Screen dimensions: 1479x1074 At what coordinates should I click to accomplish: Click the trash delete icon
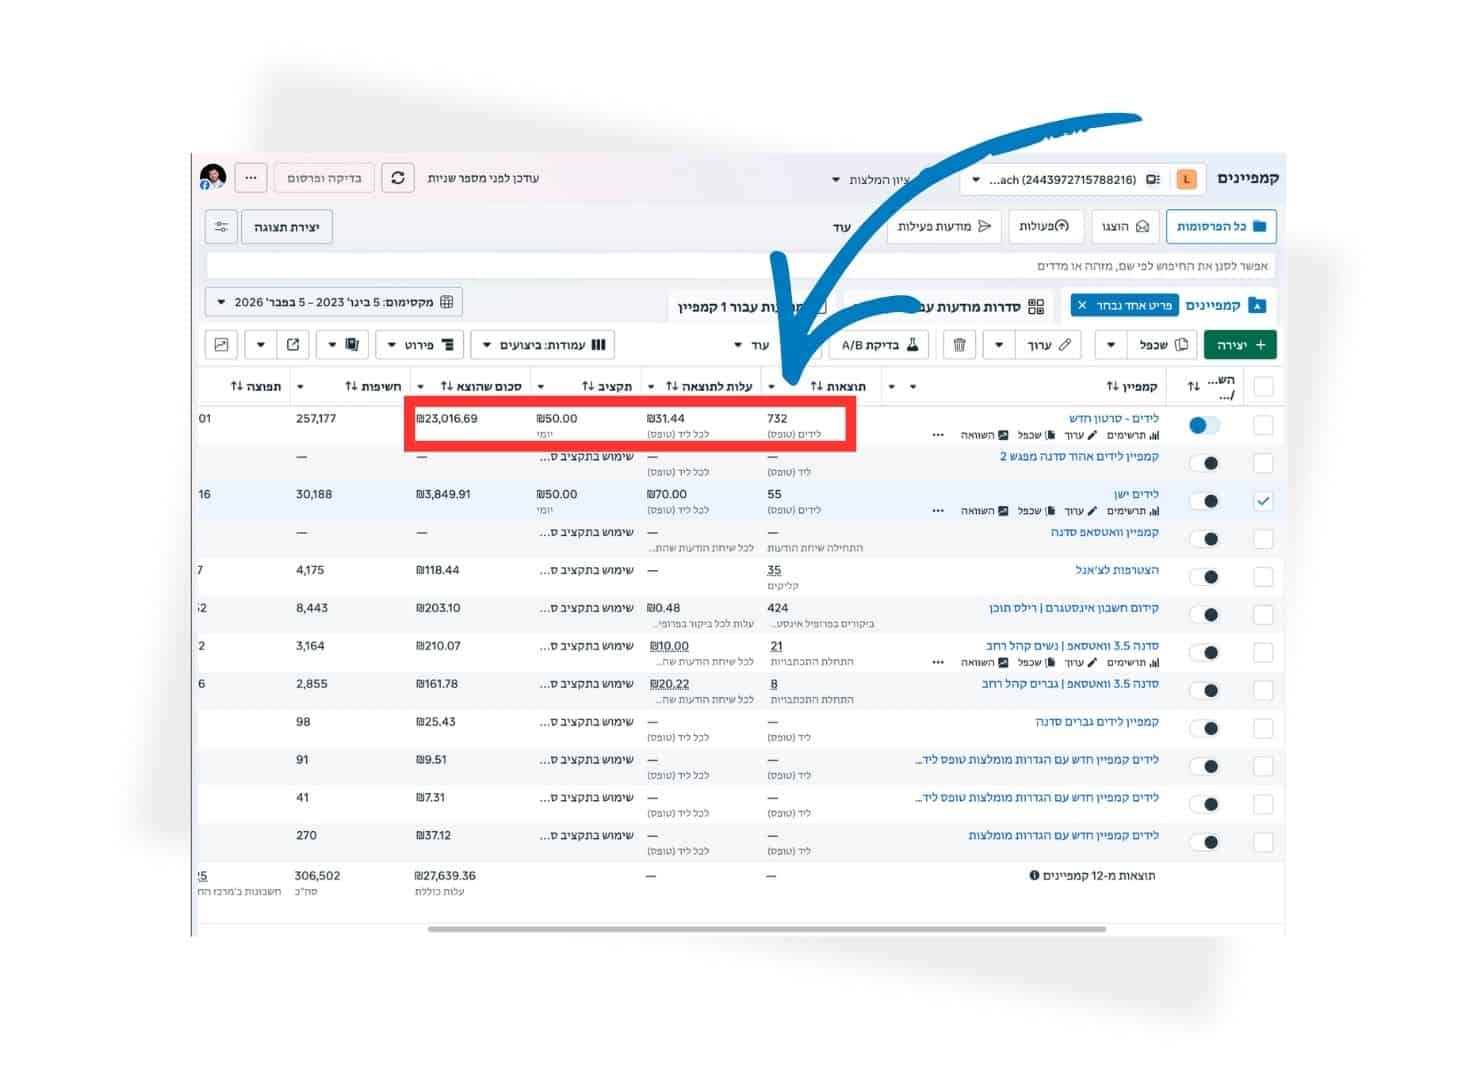click(x=959, y=345)
